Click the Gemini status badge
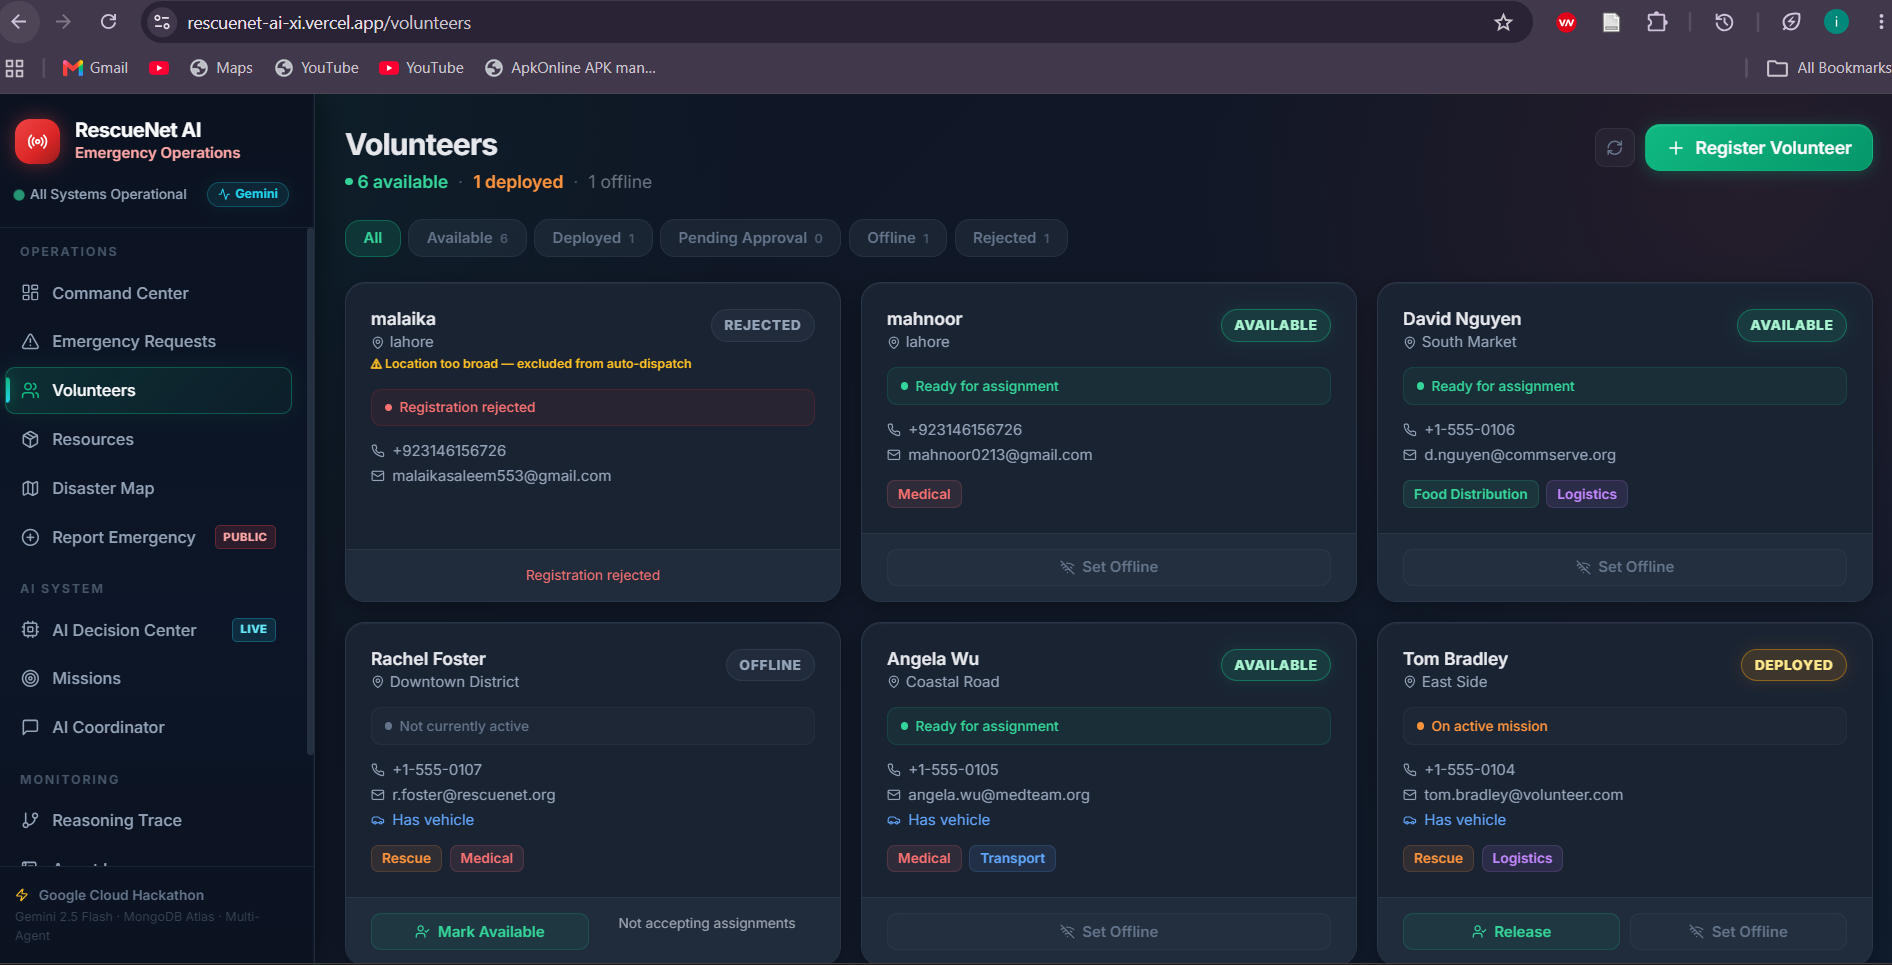The height and width of the screenshot is (965, 1892). [x=248, y=194]
